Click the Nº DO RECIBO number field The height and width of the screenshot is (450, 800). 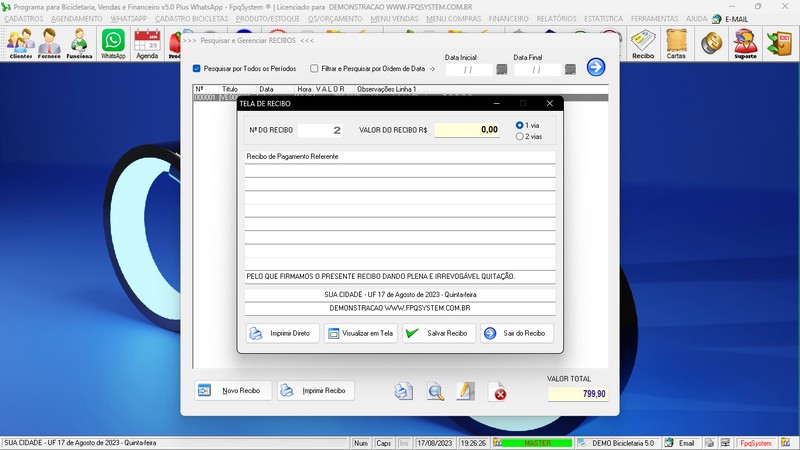[320, 130]
